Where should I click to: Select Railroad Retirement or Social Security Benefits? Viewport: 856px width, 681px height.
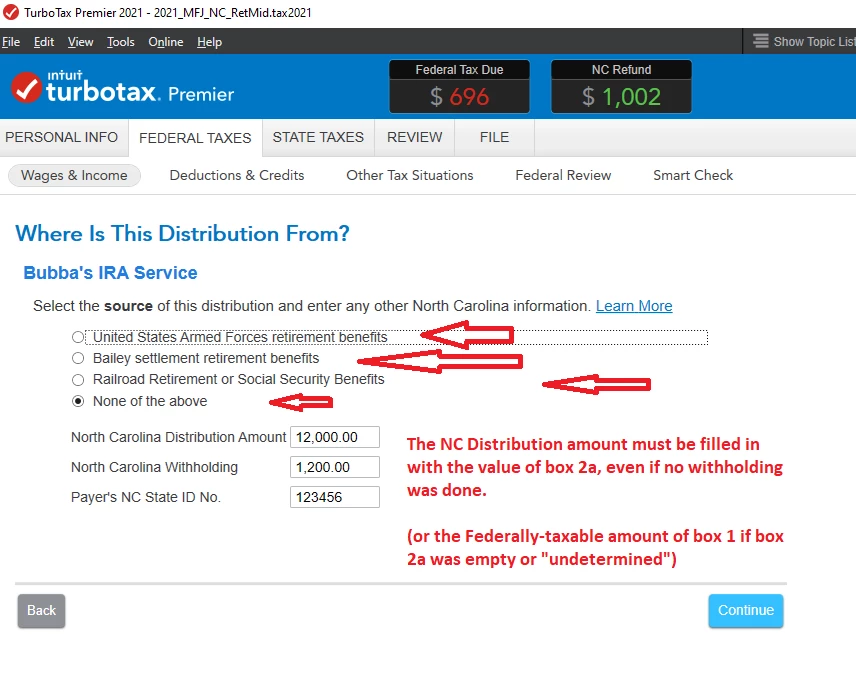click(x=78, y=380)
